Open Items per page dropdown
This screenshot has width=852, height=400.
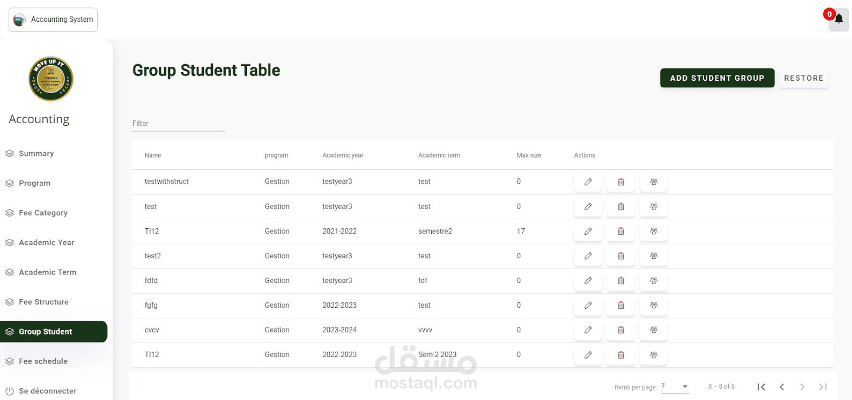[675, 386]
